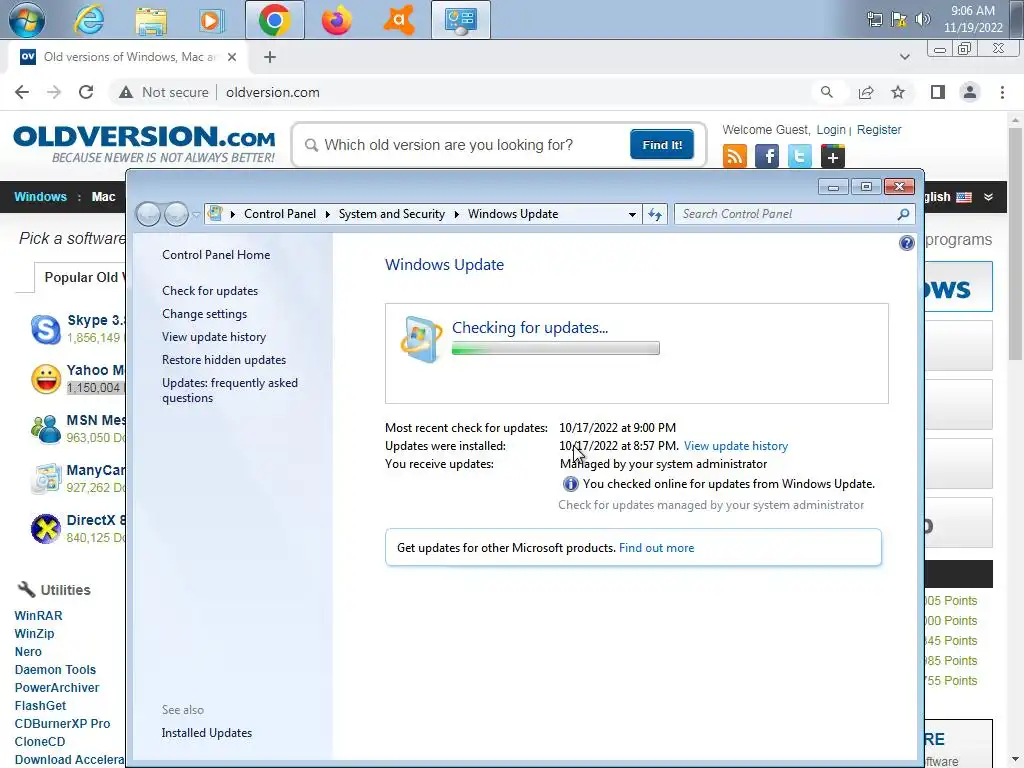This screenshot has width=1024, height=768.
Task: Open the Facebook icon on oldversion
Action: pyautogui.click(x=767, y=157)
